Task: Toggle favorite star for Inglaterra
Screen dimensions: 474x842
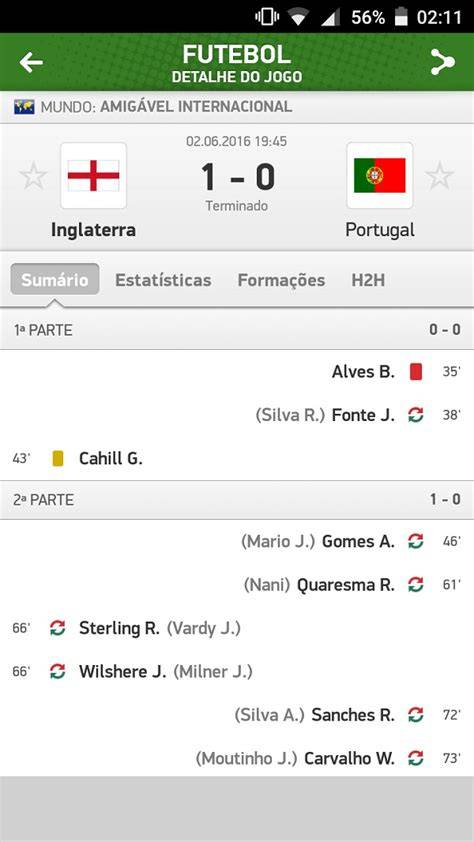Action: (x=33, y=176)
